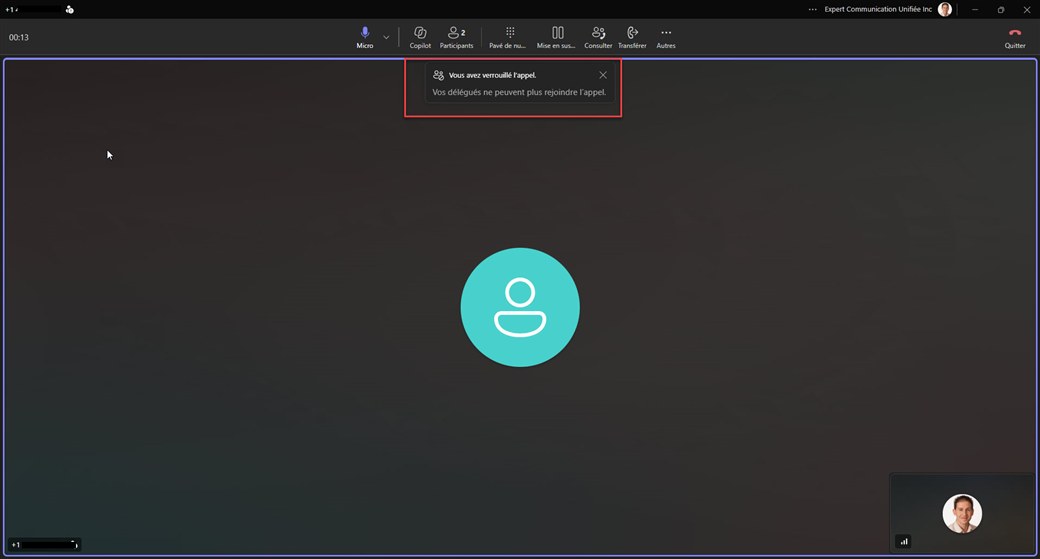Put the call on hold (Mise en suspens)
This screenshot has height=559, width=1040.
pyautogui.click(x=556, y=37)
